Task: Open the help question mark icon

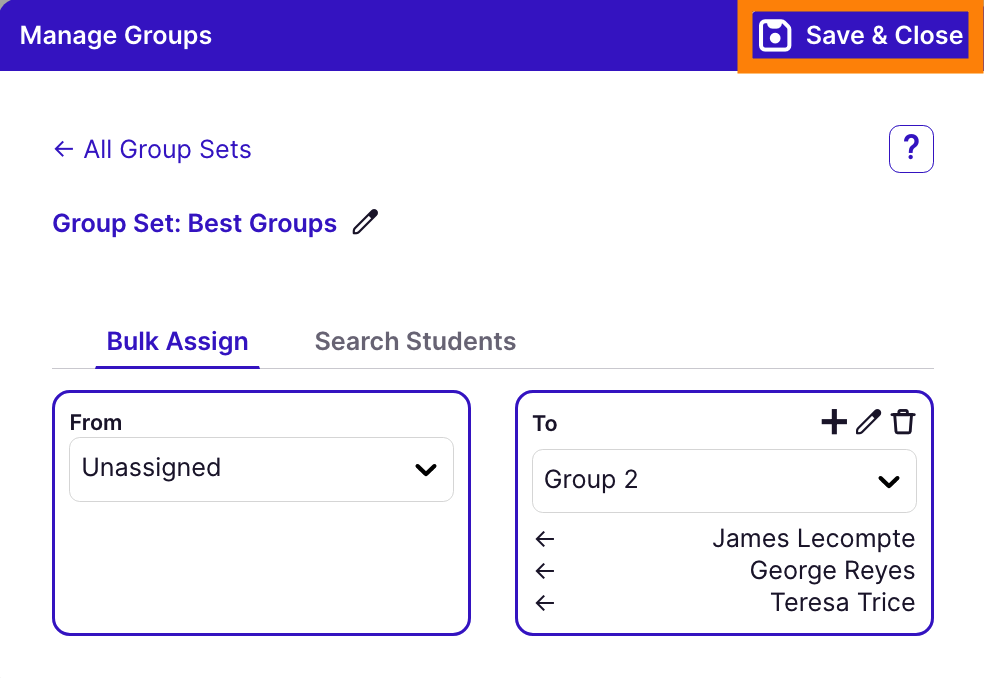Action: click(910, 149)
